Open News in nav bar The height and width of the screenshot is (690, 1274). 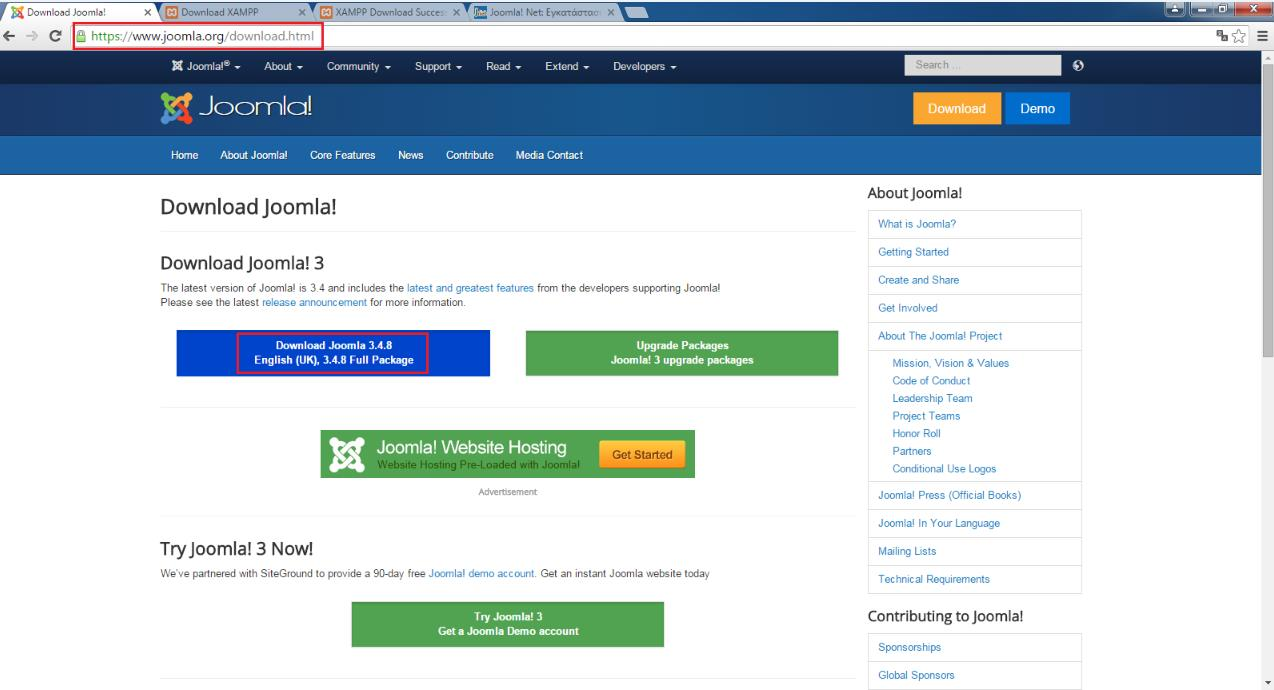[411, 155]
